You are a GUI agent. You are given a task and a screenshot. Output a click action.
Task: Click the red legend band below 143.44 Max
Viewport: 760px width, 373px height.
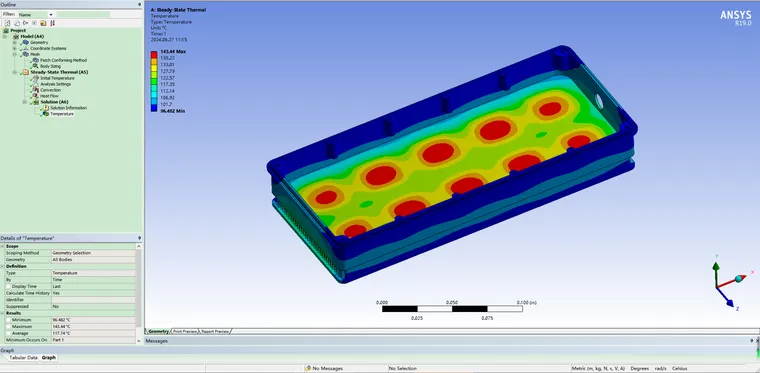(x=154, y=55)
